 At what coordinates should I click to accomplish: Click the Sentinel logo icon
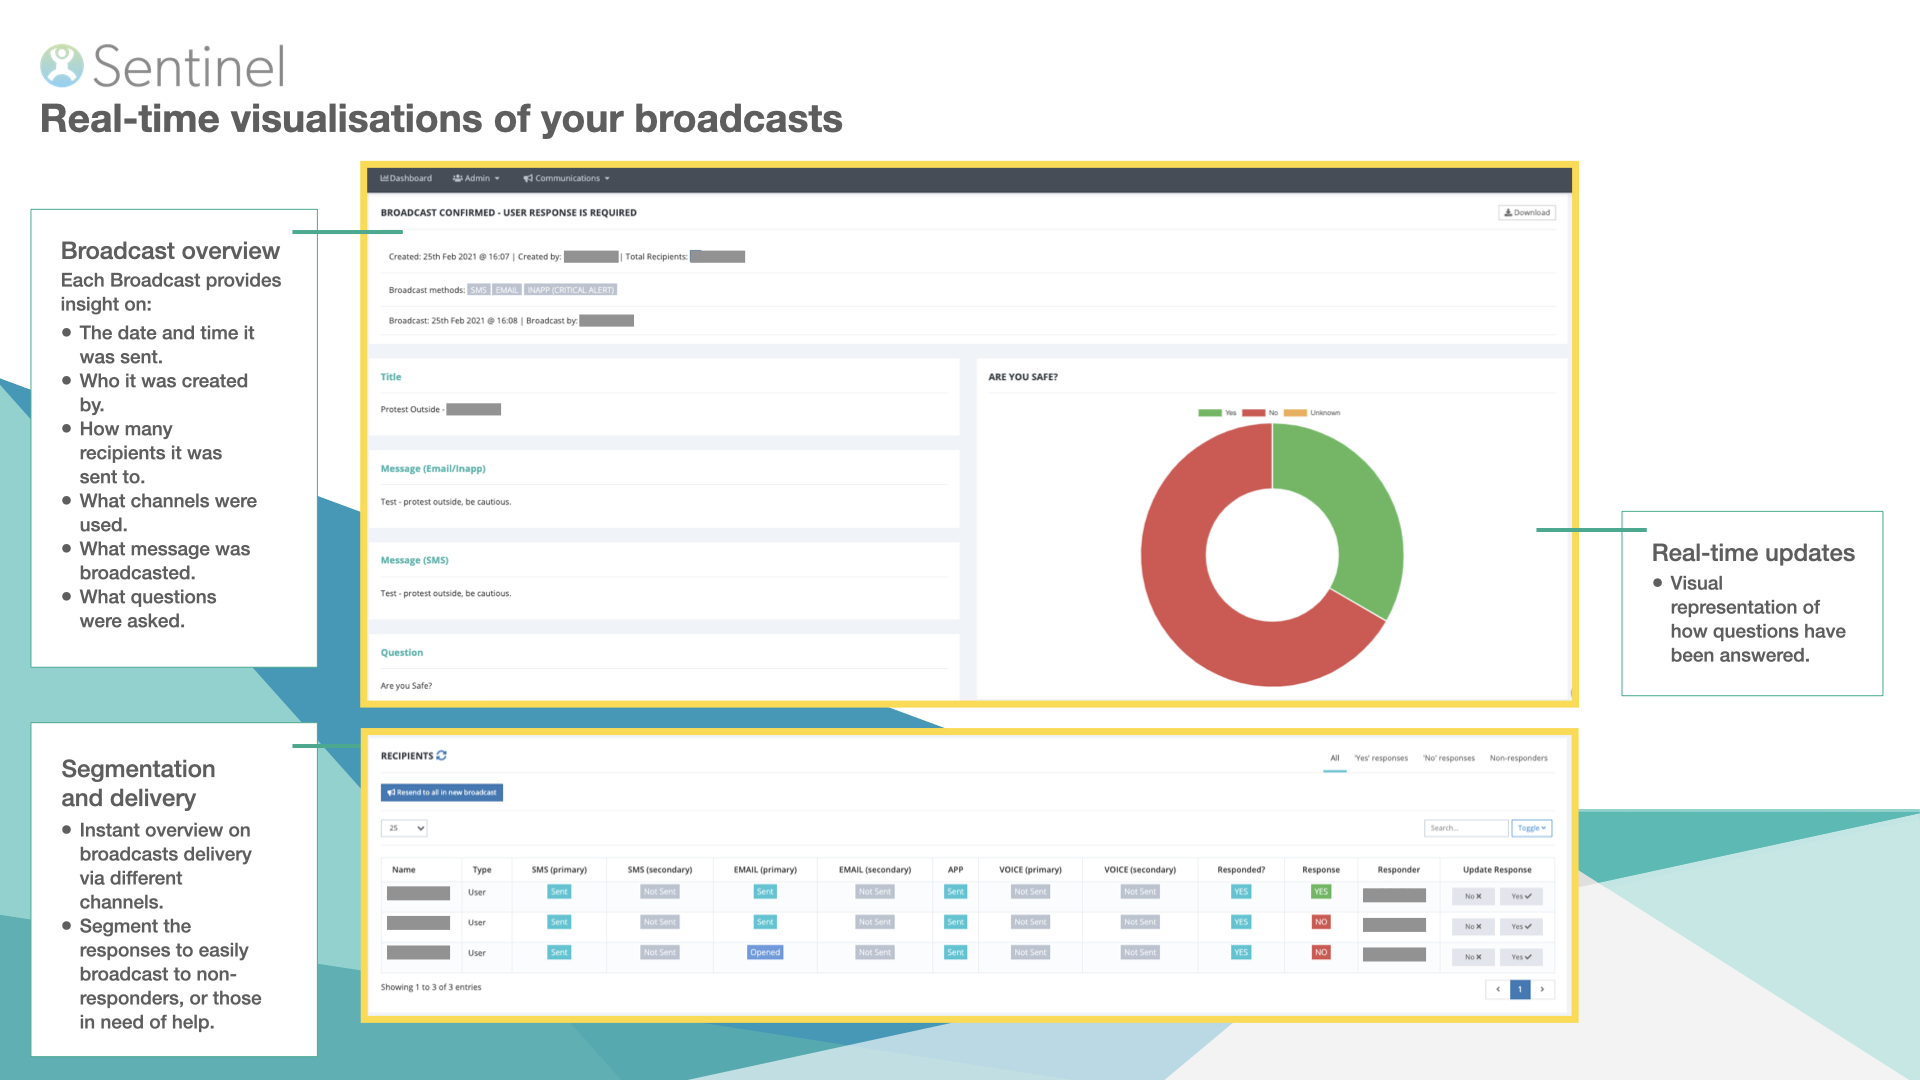(62, 66)
